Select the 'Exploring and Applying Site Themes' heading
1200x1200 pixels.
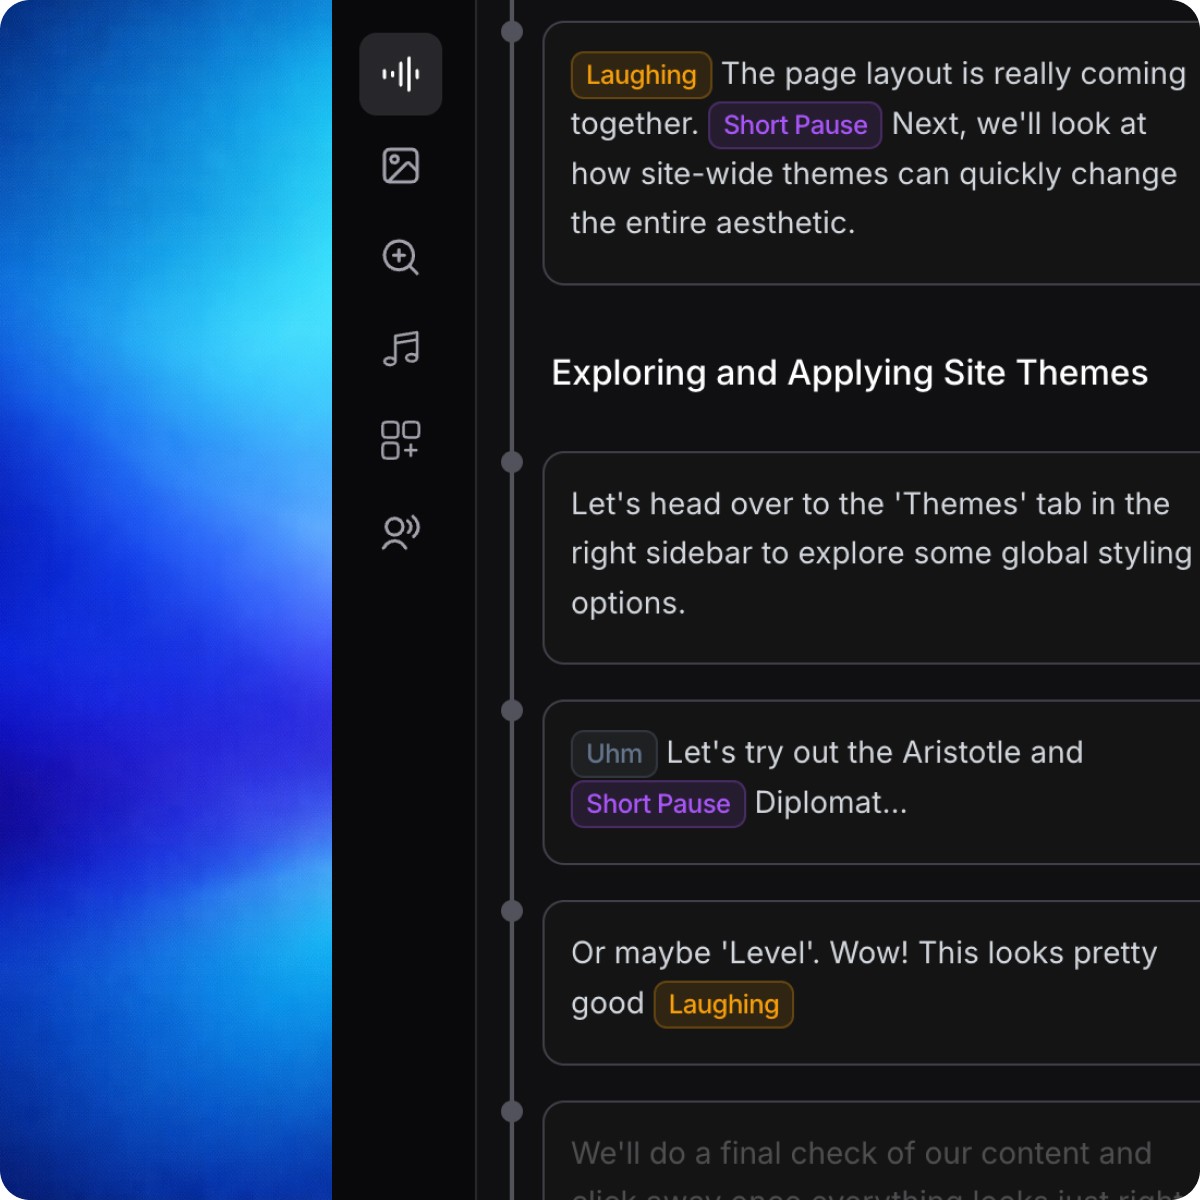coord(850,373)
